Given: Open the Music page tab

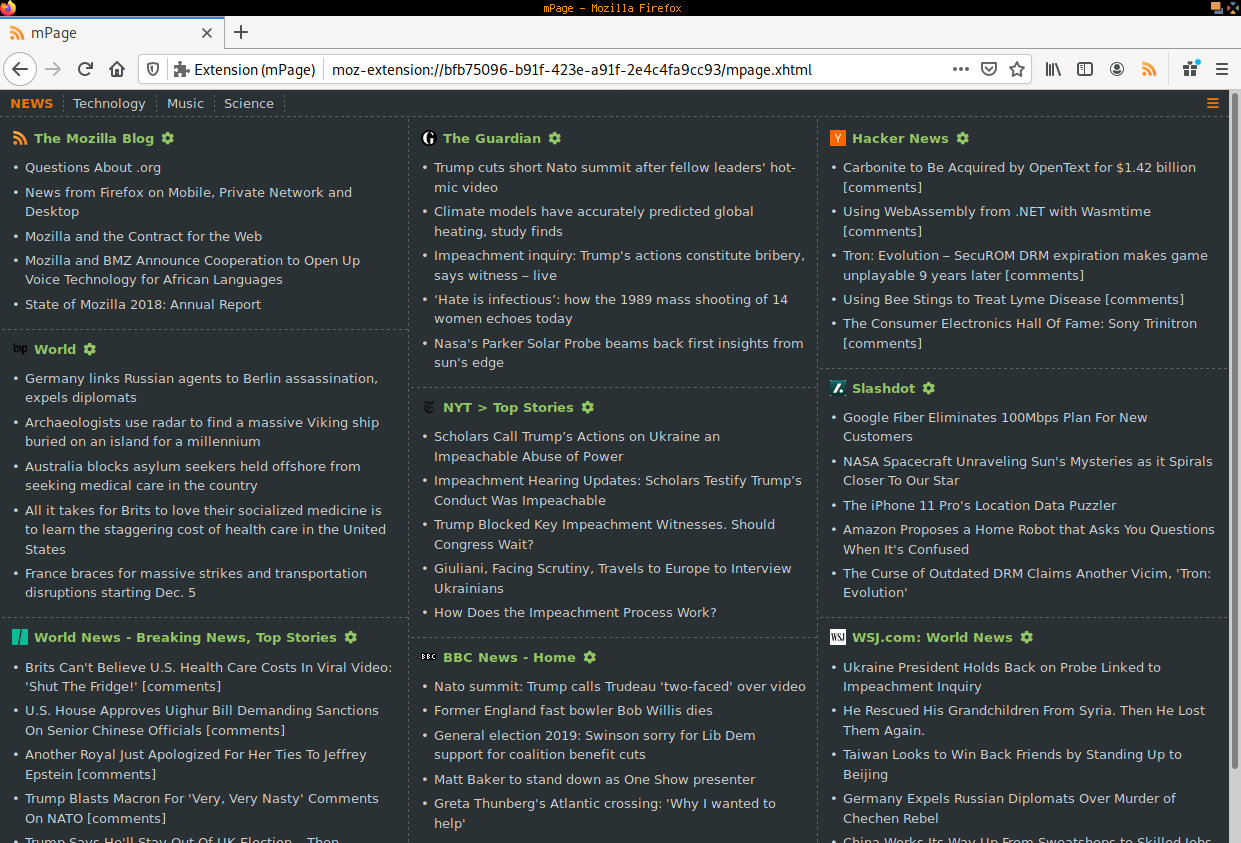Looking at the screenshot, I should [x=185, y=103].
